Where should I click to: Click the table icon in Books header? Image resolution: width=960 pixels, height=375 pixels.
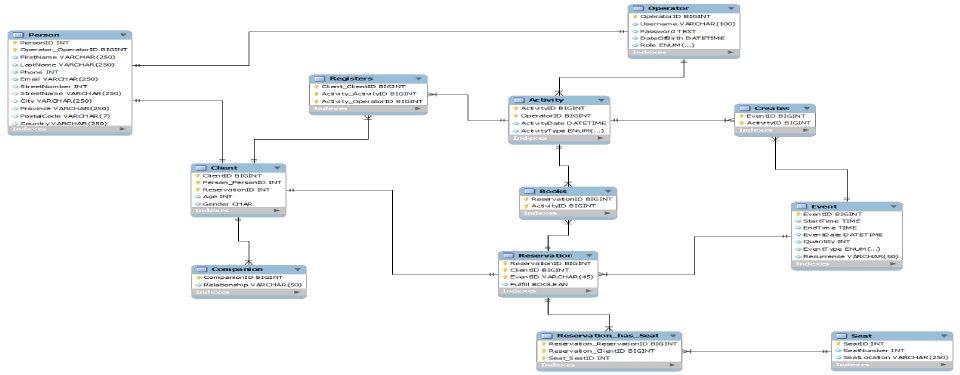(x=530, y=191)
